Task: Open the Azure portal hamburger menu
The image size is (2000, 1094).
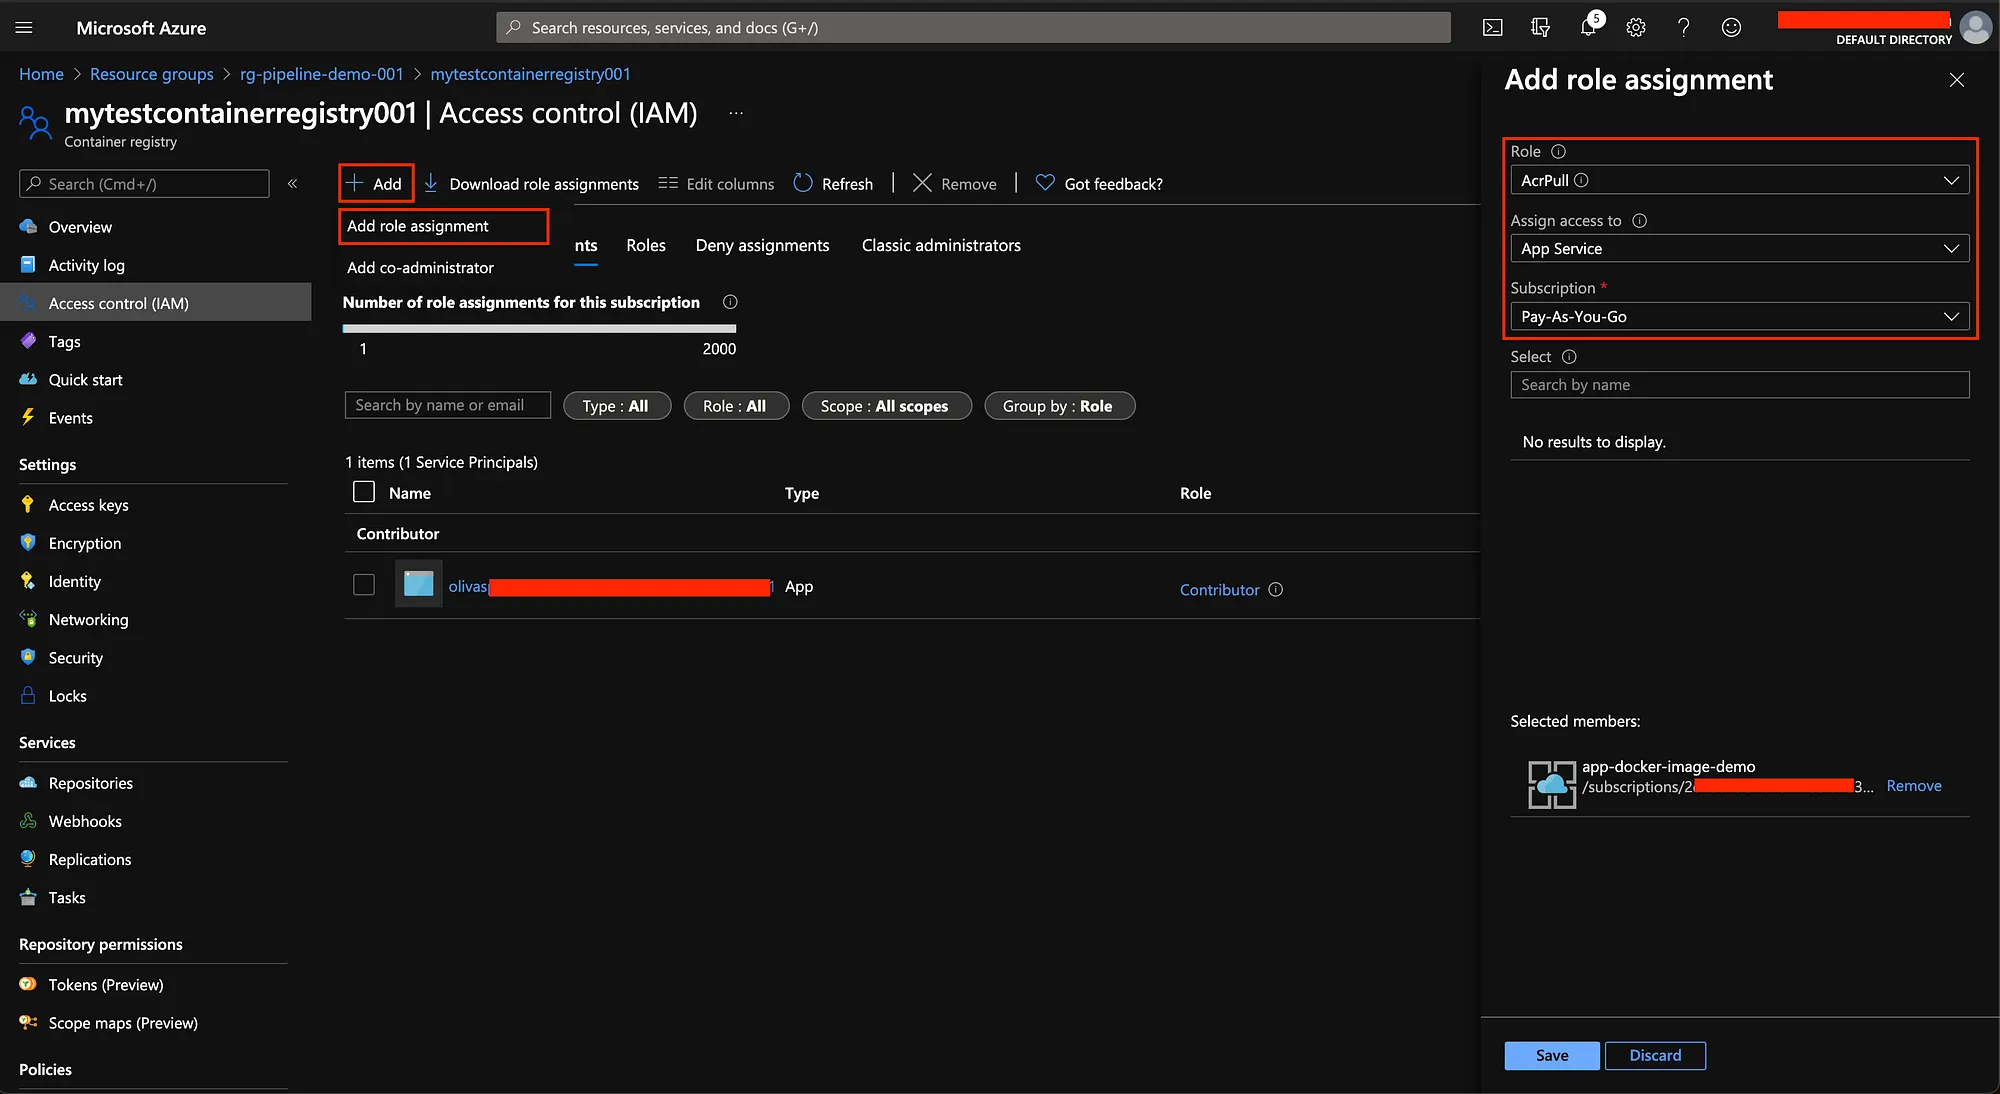Action: click(x=24, y=28)
